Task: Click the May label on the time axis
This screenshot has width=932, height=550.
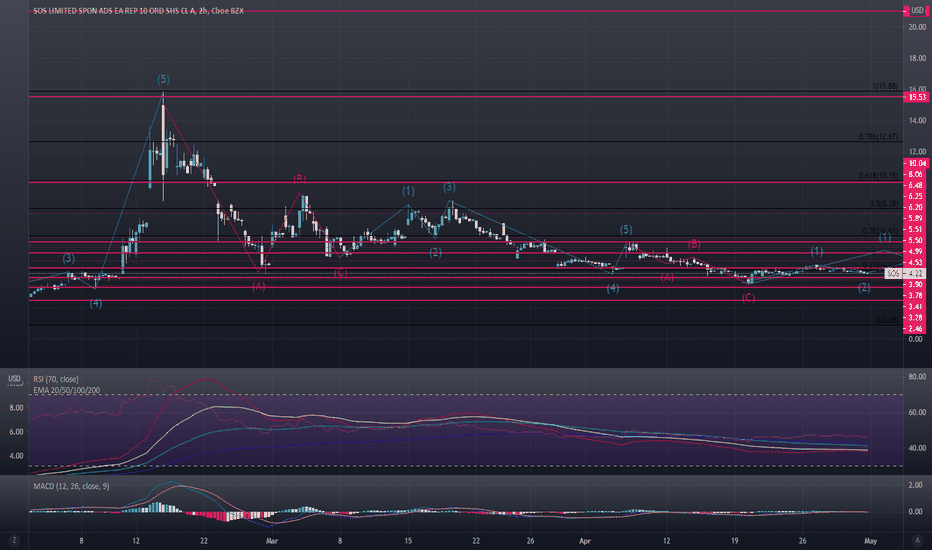Action: pos(870,540)
